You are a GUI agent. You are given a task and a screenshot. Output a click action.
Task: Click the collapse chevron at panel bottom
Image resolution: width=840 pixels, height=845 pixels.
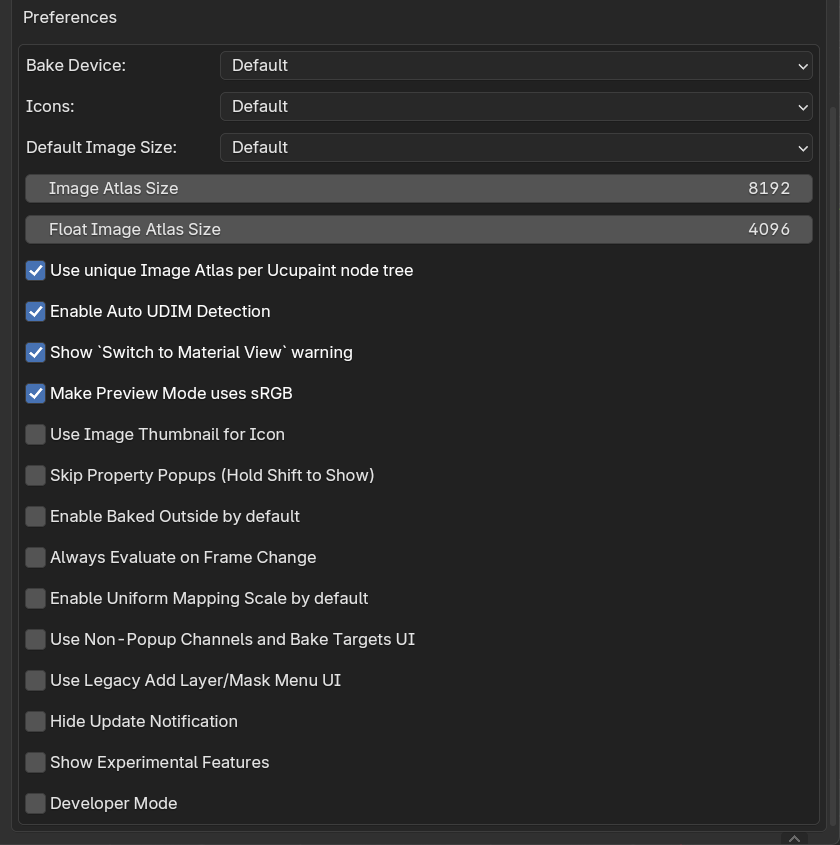click(x=794, y=839)
